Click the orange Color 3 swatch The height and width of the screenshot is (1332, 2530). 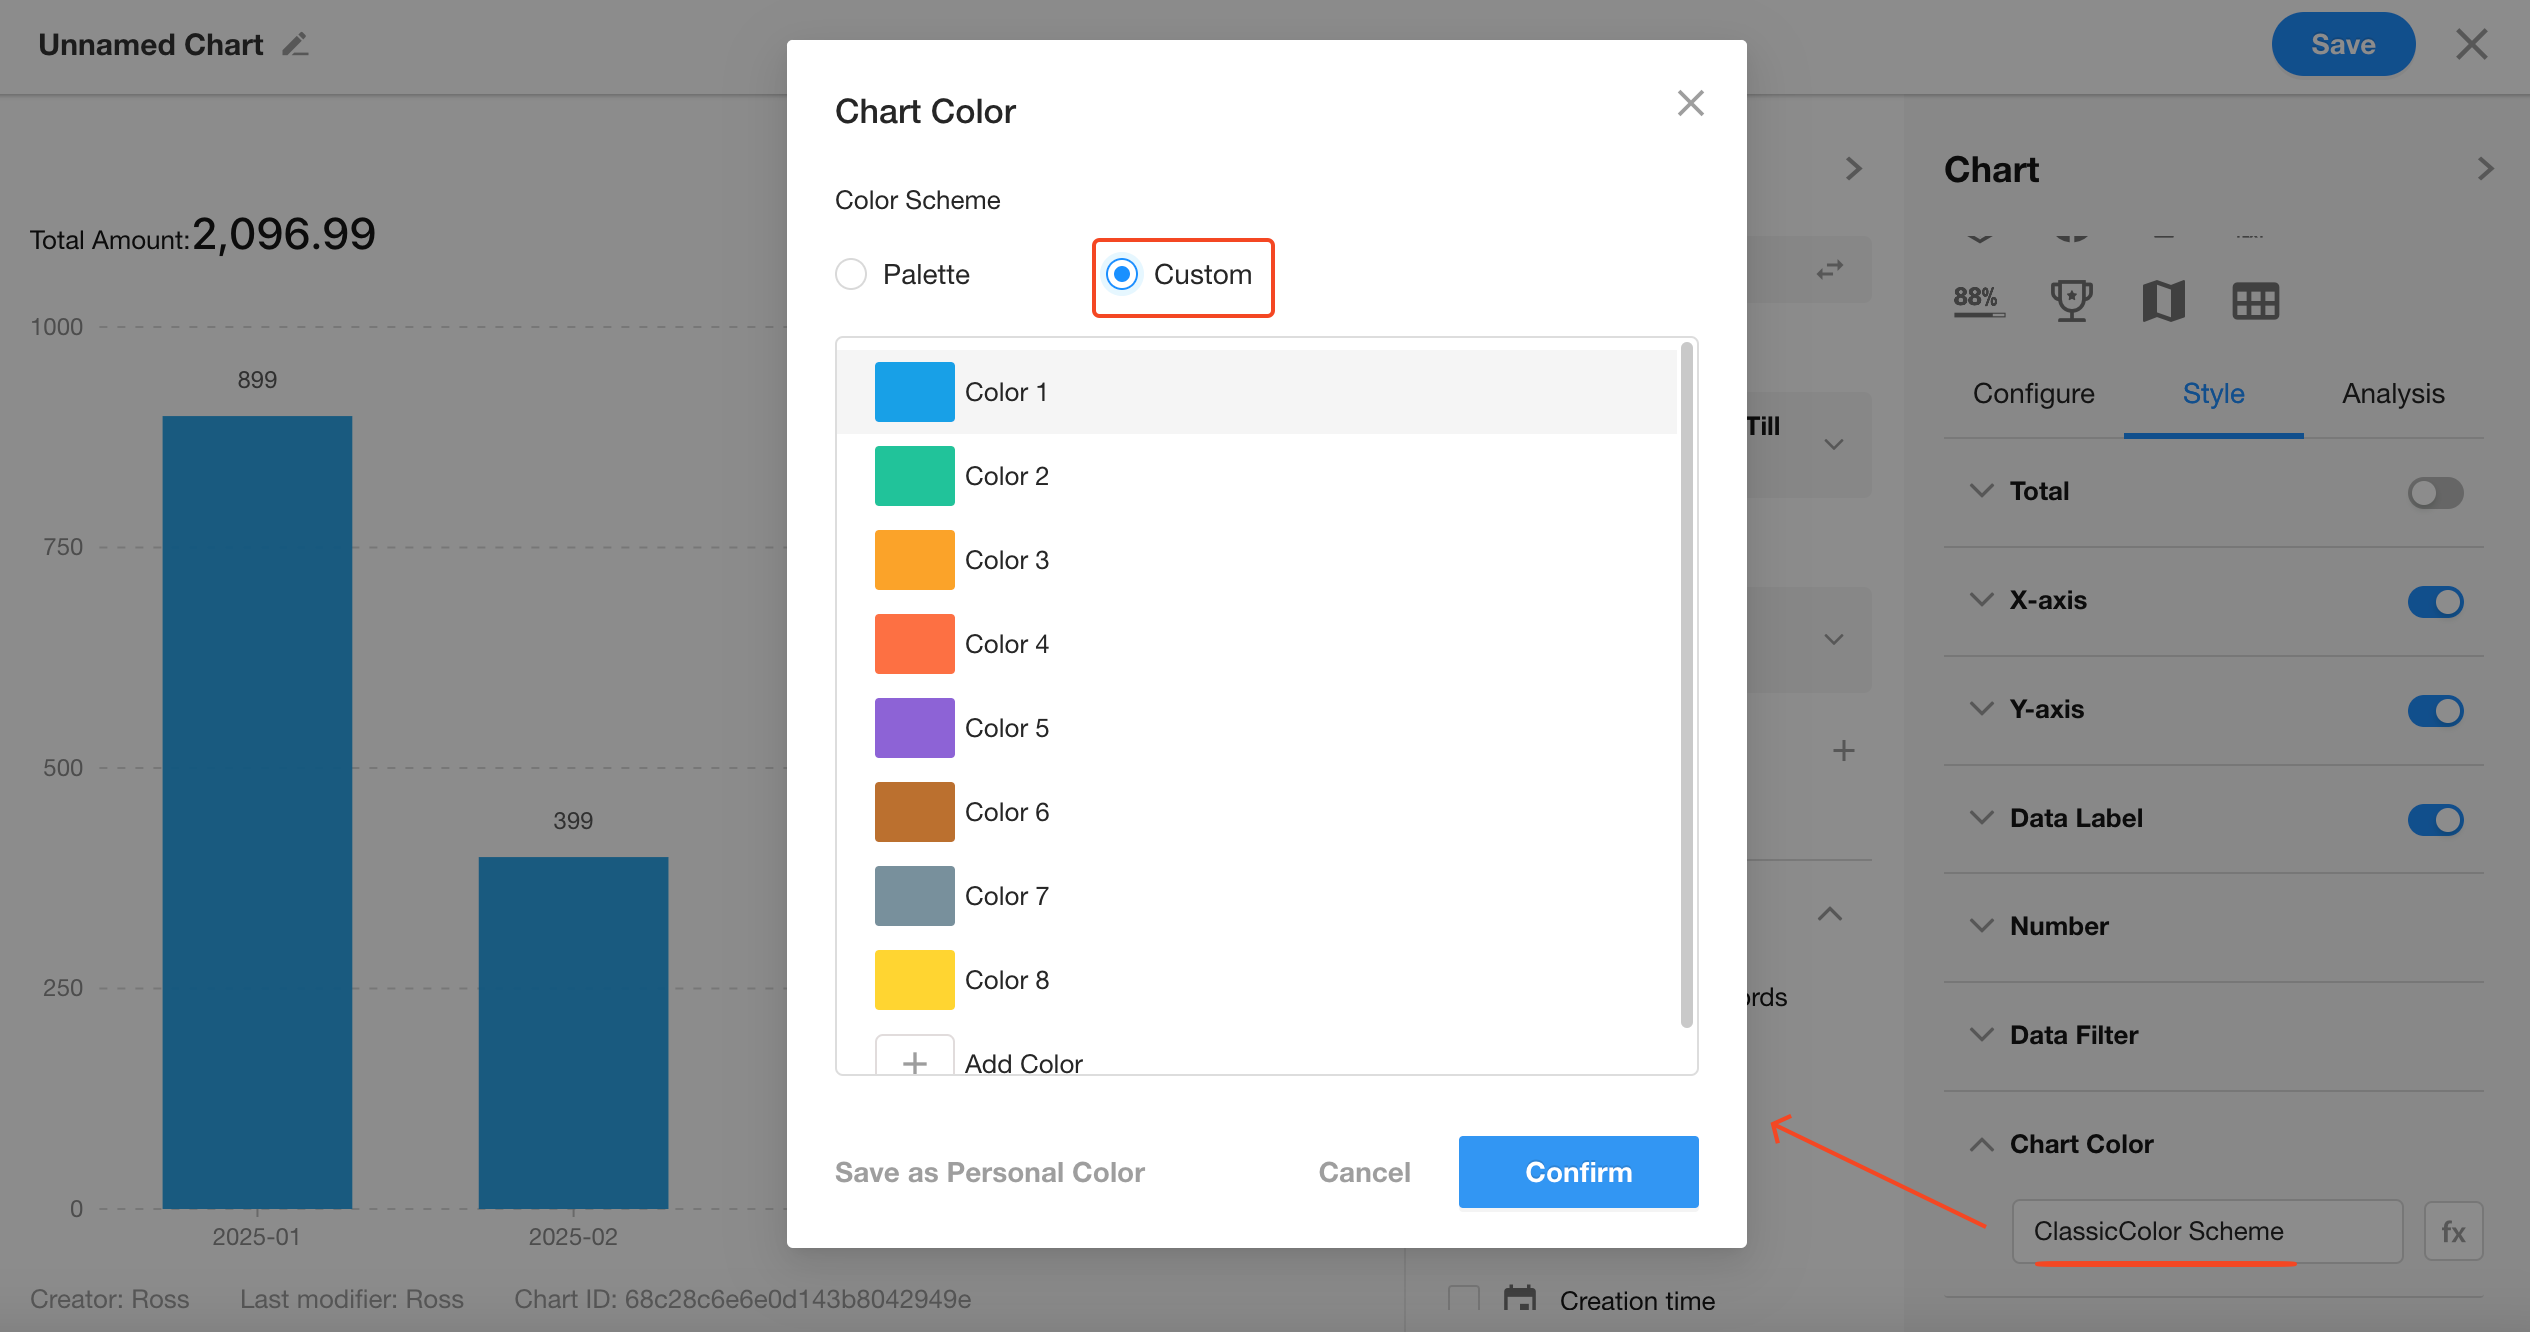pos(914,560)
